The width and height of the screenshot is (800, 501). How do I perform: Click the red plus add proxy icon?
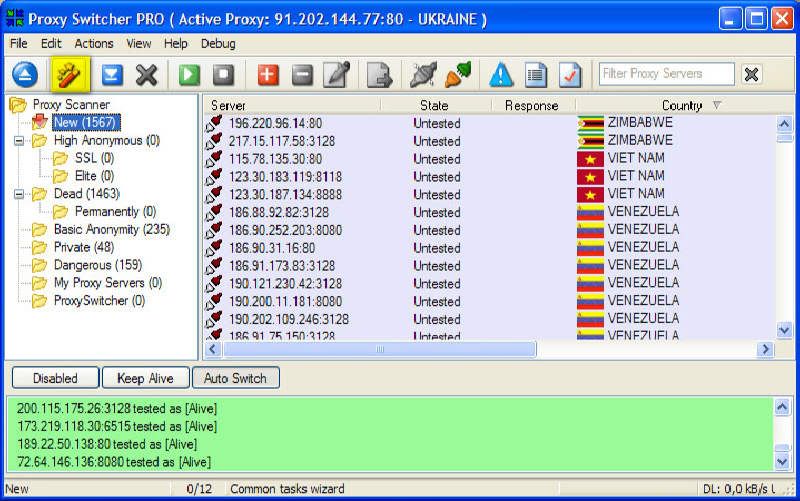(268, 75)
